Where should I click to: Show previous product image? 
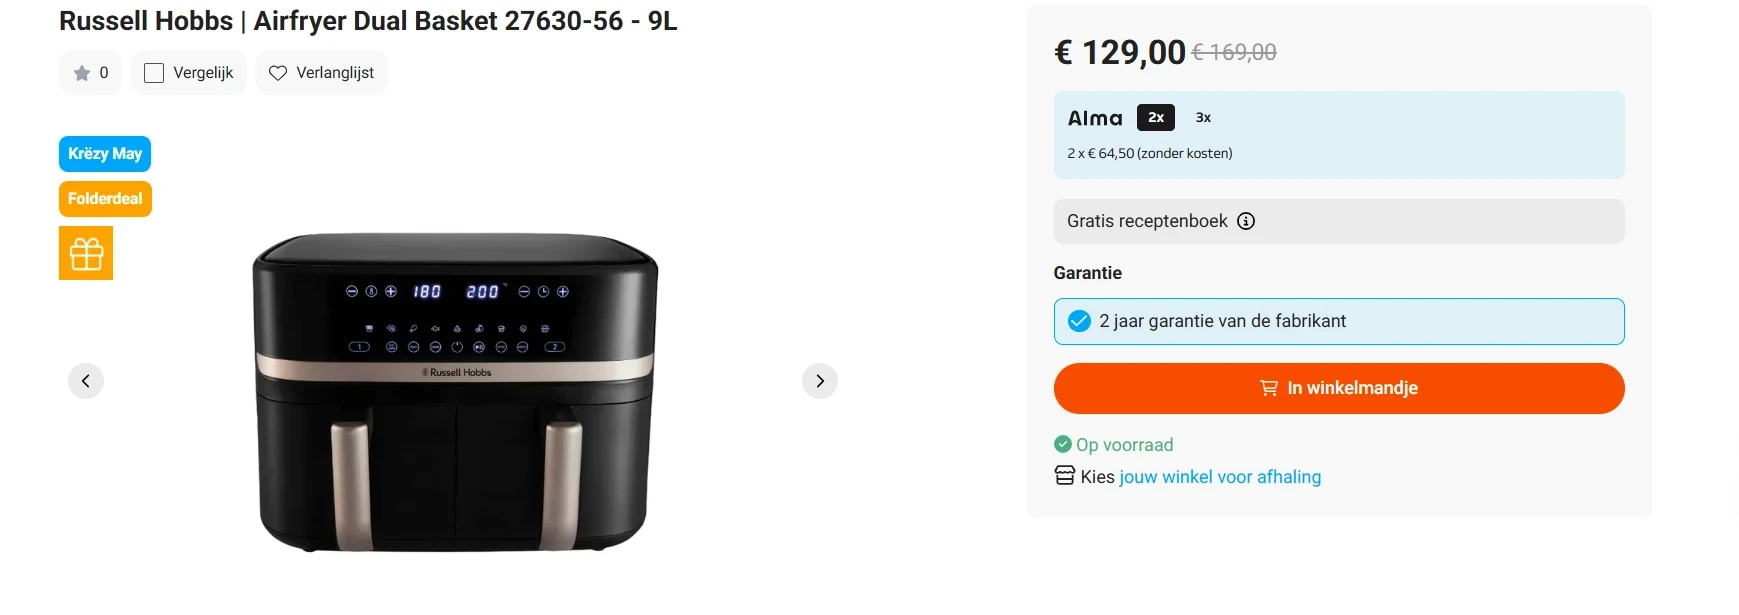click(86, 381)
